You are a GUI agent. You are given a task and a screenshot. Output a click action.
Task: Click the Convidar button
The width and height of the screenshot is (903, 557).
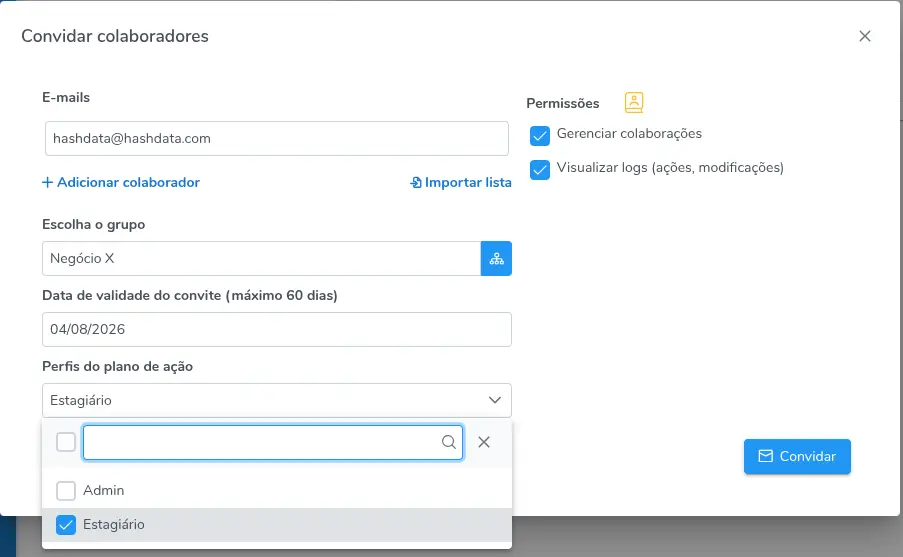pos(797,457)
